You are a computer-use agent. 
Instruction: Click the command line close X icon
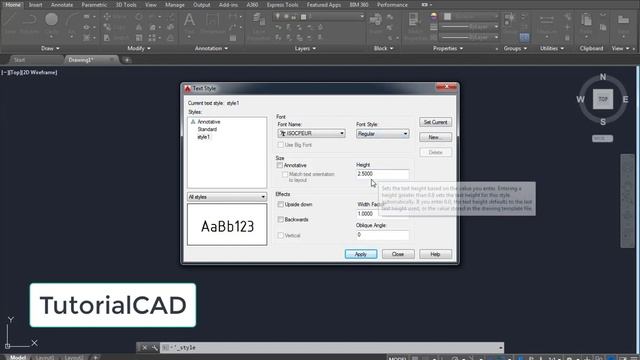pos(144,348)
